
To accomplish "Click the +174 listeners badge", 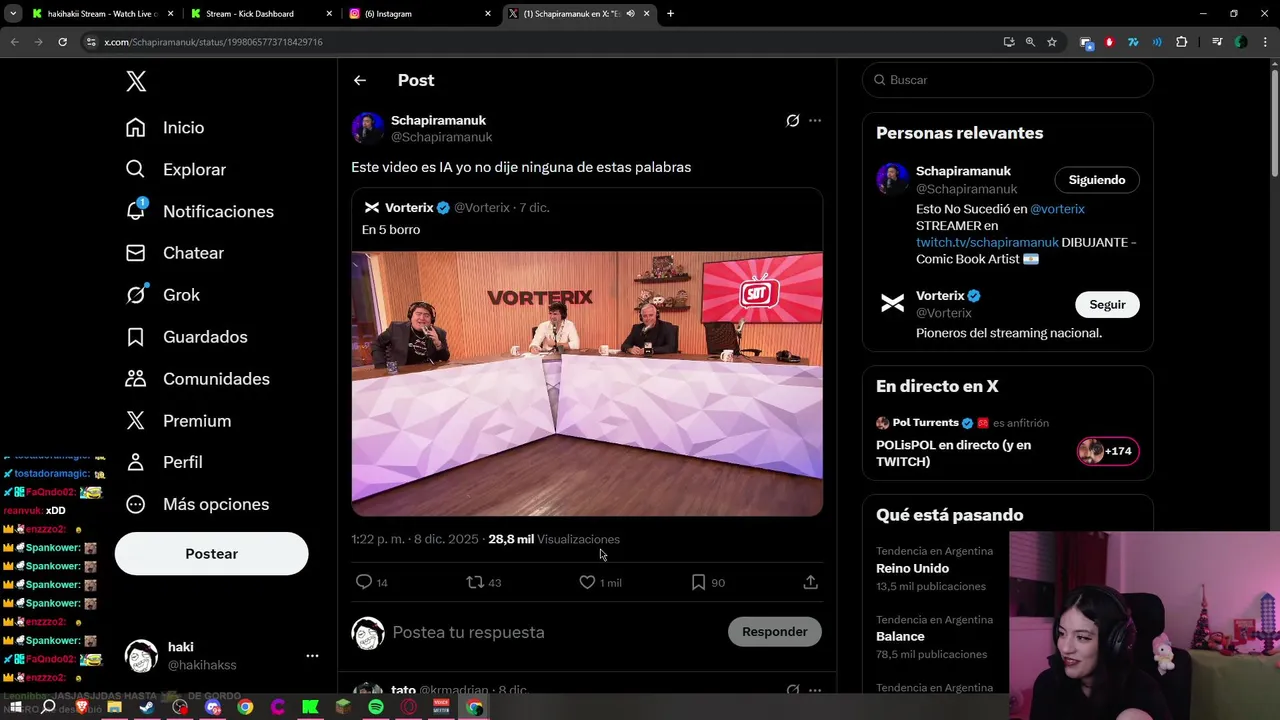I will [x=1107, y=451].
